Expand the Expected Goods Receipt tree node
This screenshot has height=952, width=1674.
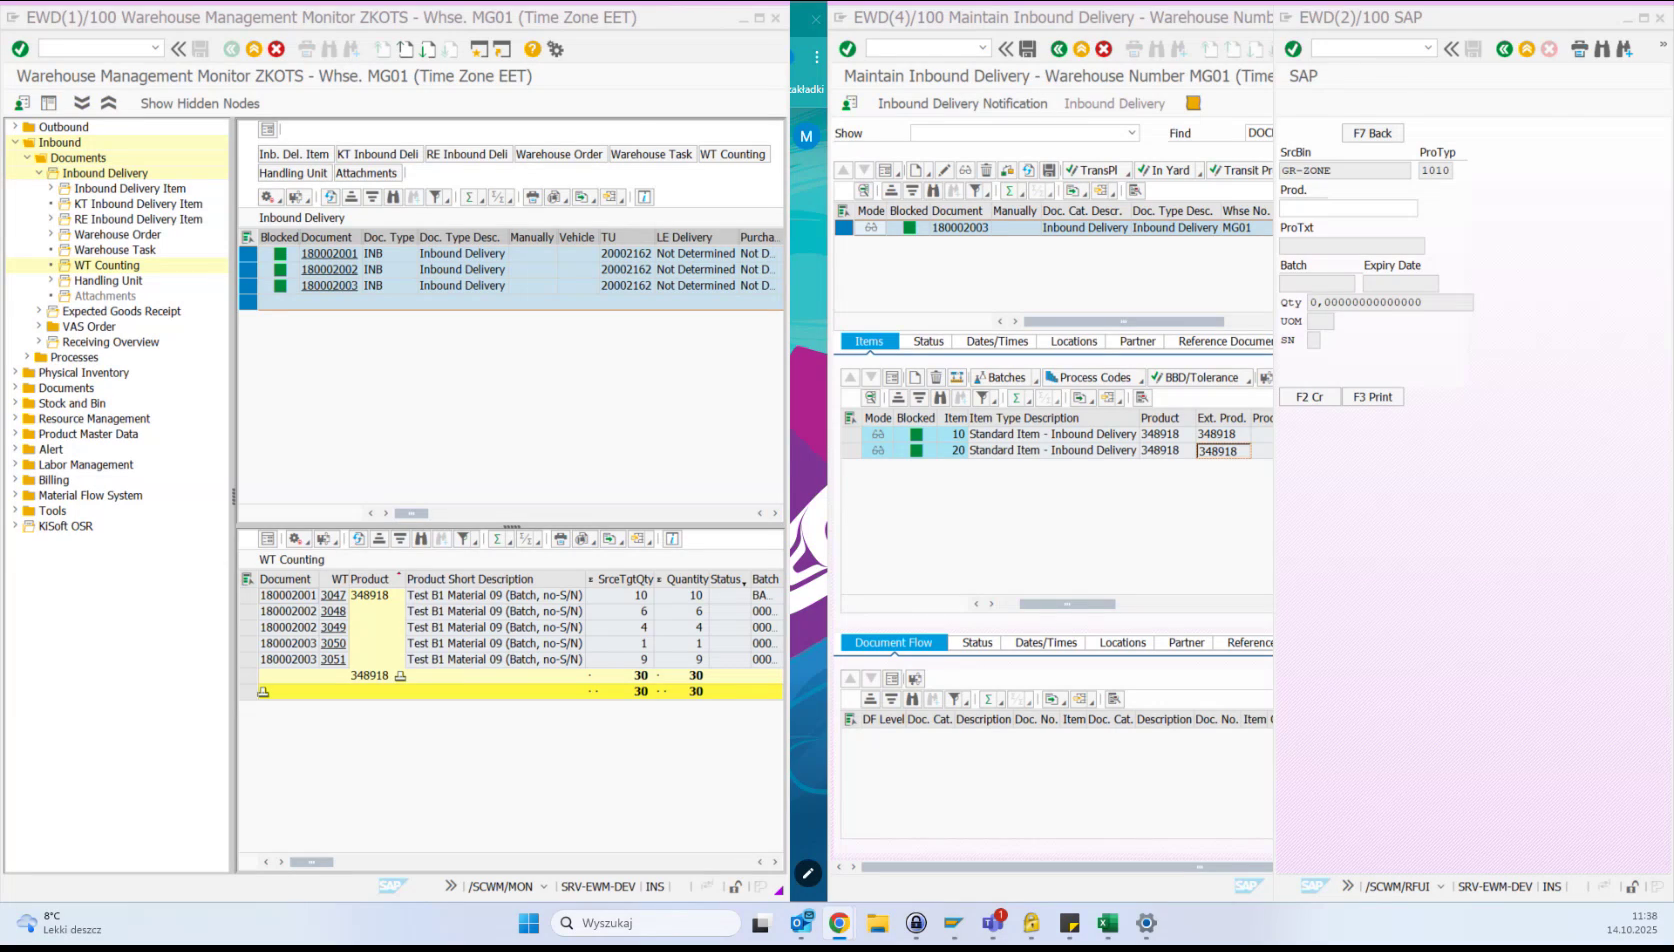[x=37, y=311]
